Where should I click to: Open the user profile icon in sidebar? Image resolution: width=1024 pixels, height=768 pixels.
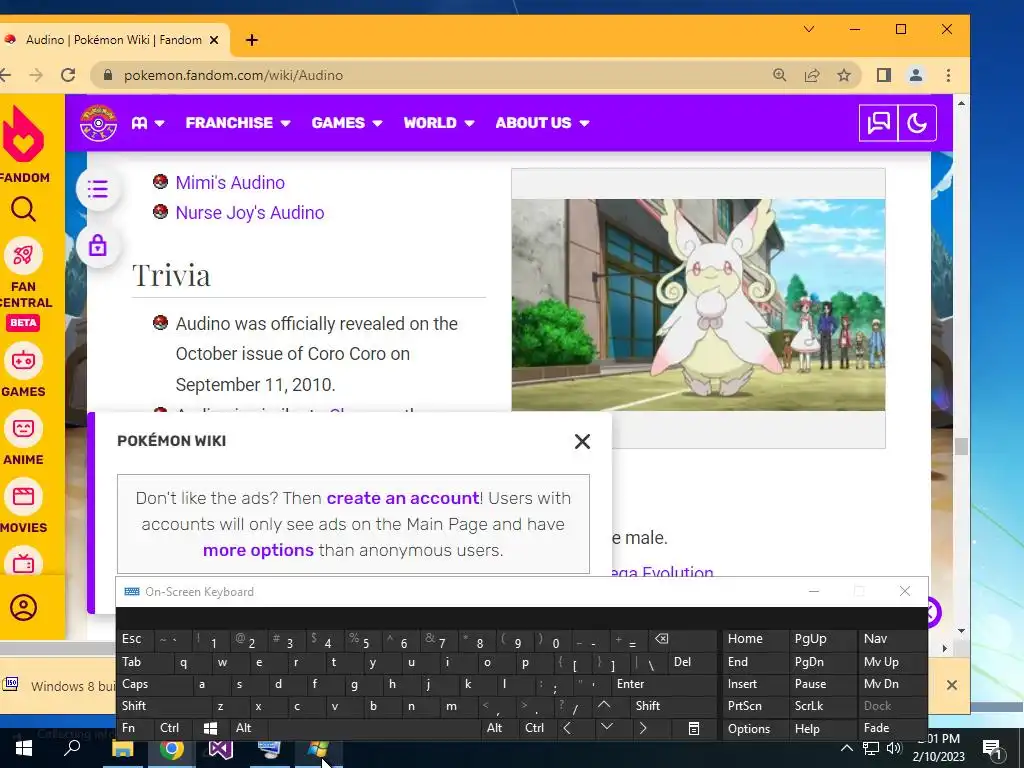coord(24,607)
